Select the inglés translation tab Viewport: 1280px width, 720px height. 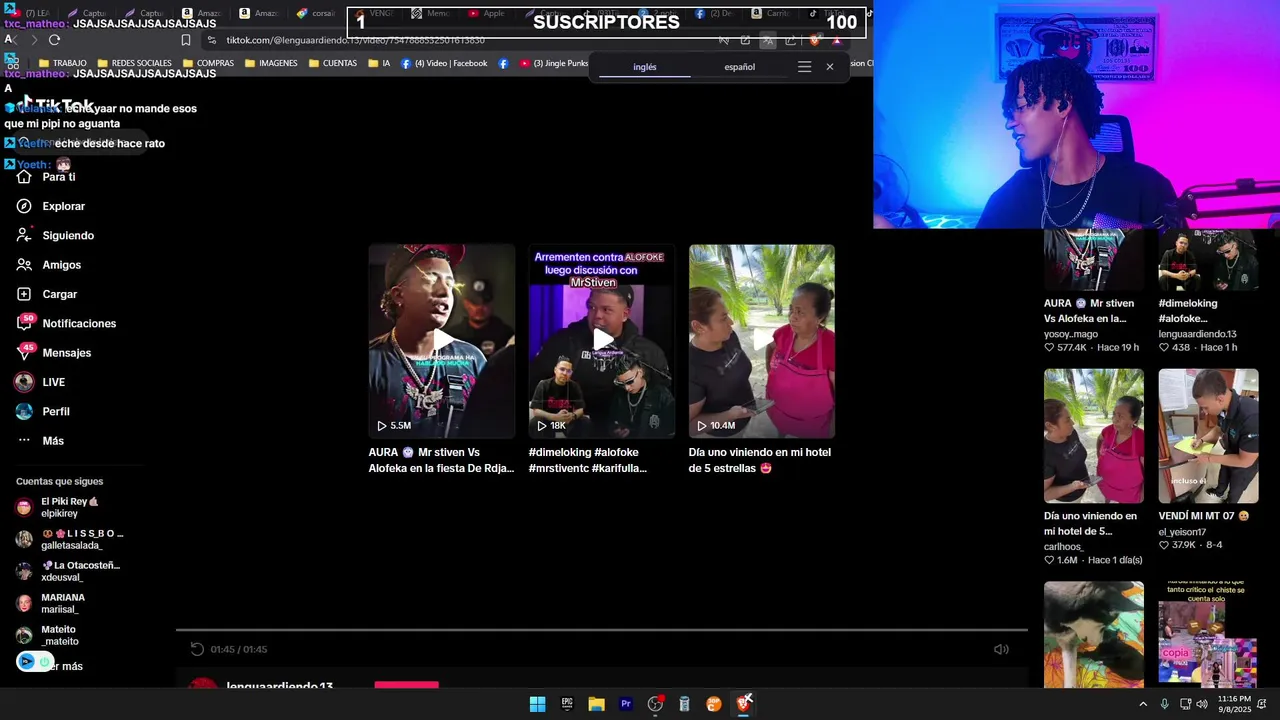click(645, 67)
